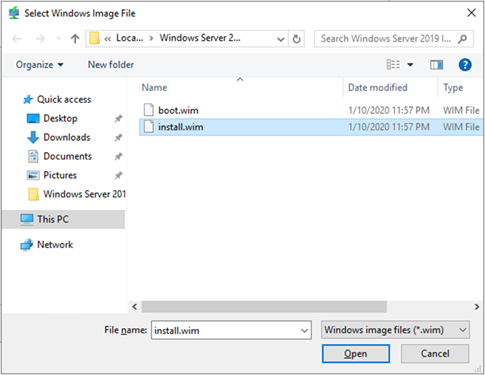The width and height of the screenshot is (485, 375).
Task: Click the pin icon next to Documents
Action: click(118, 156)
